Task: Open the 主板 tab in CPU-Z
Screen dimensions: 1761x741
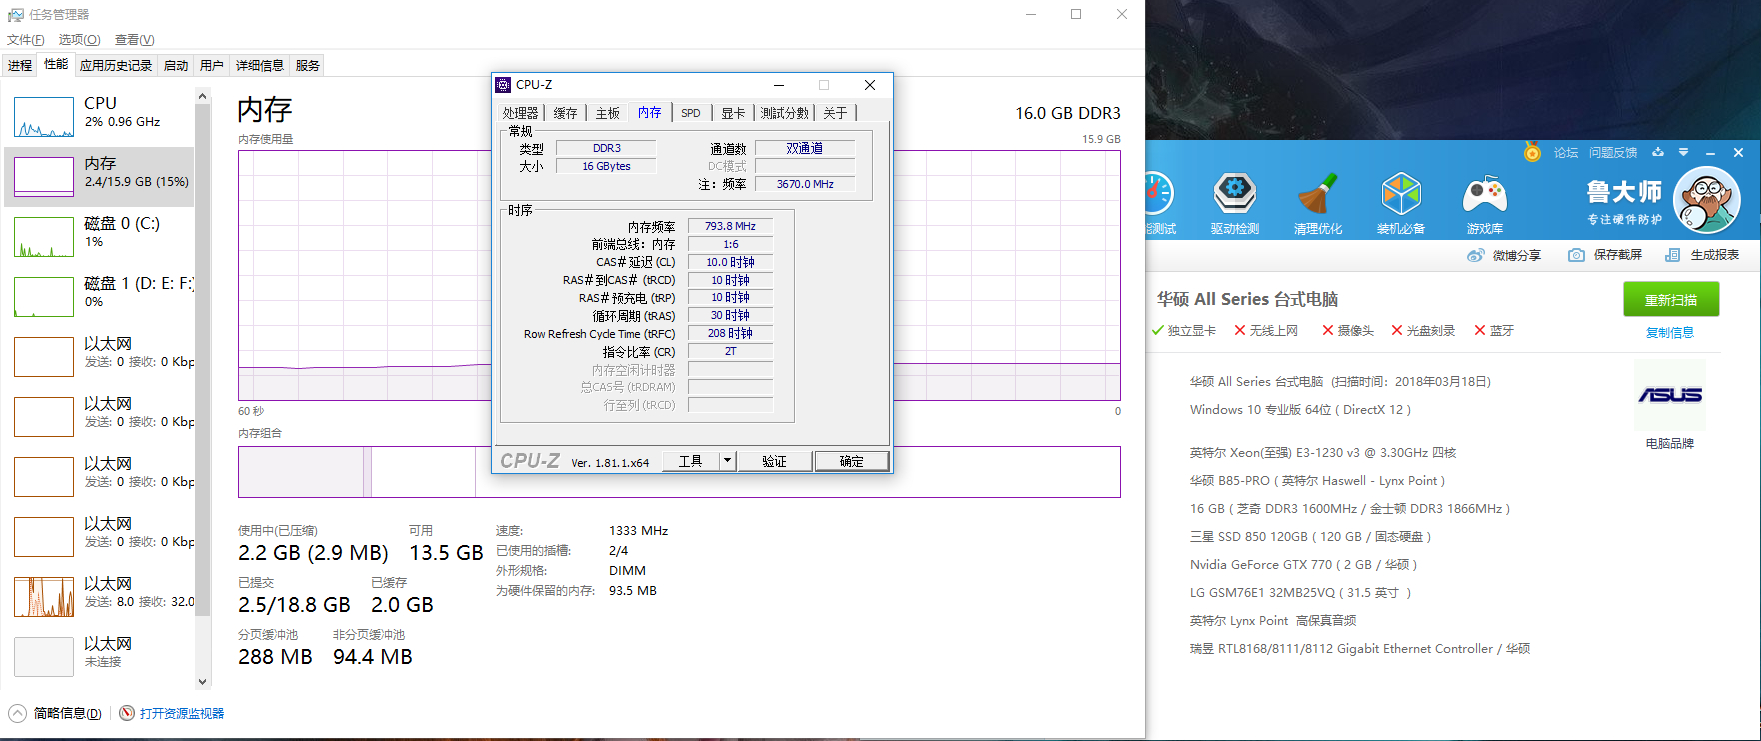Action: click(x=608, y=113)
